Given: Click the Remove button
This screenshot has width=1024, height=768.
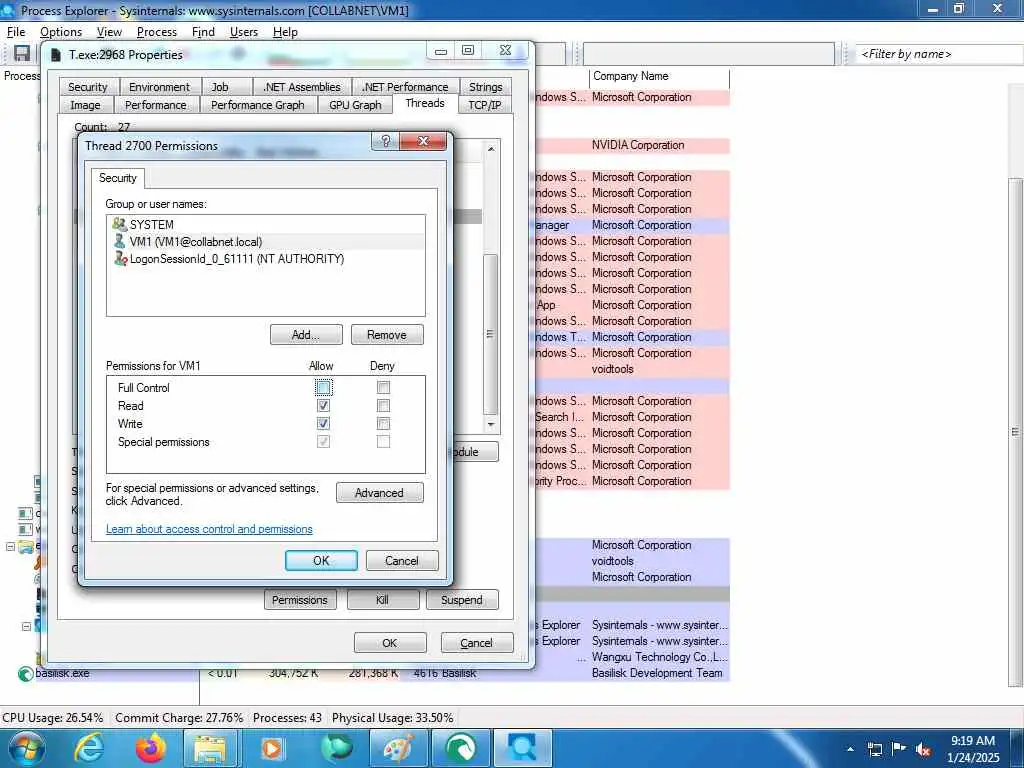Looking at the screenshot, I should (x=387, y=334).
